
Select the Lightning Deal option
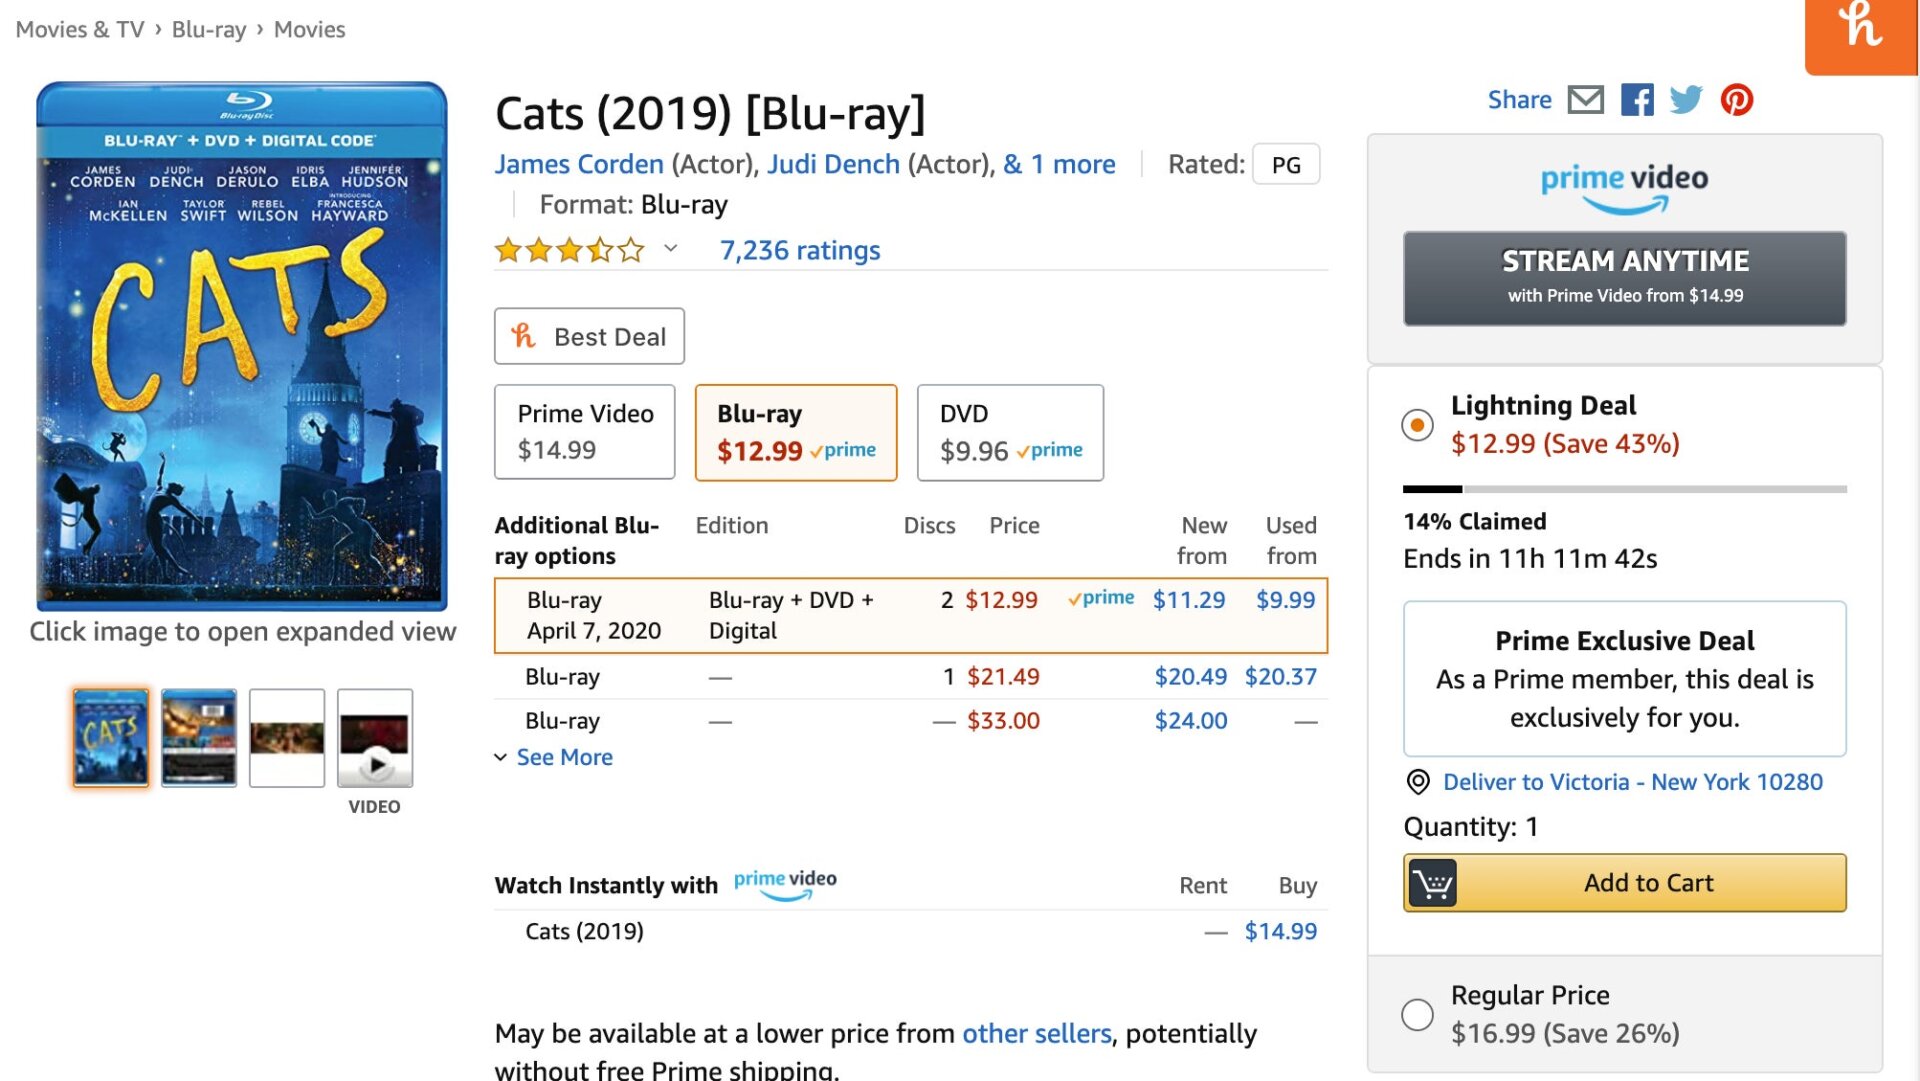(x=1416, y=425)
